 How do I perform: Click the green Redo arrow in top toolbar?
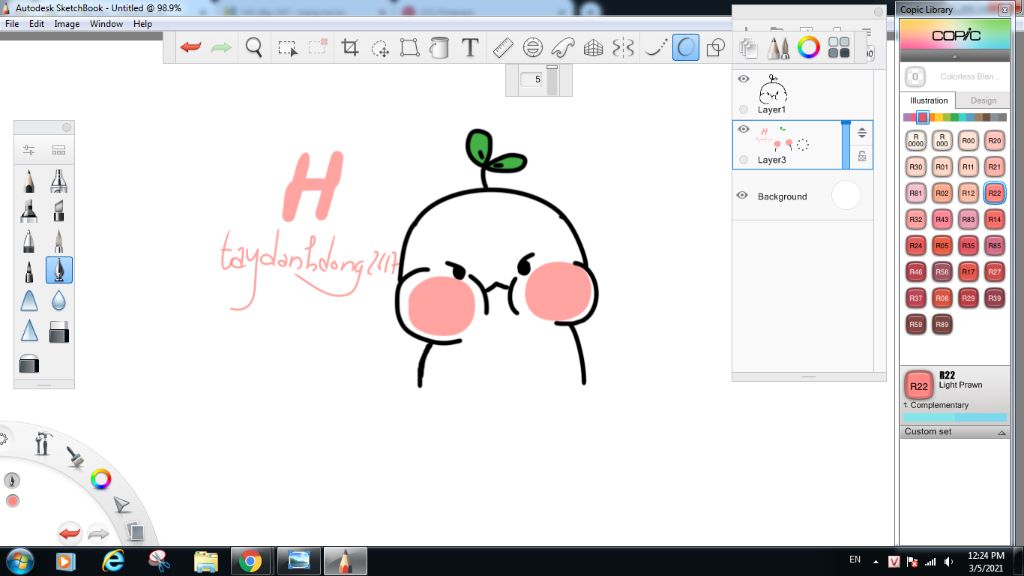click(221, 47)
